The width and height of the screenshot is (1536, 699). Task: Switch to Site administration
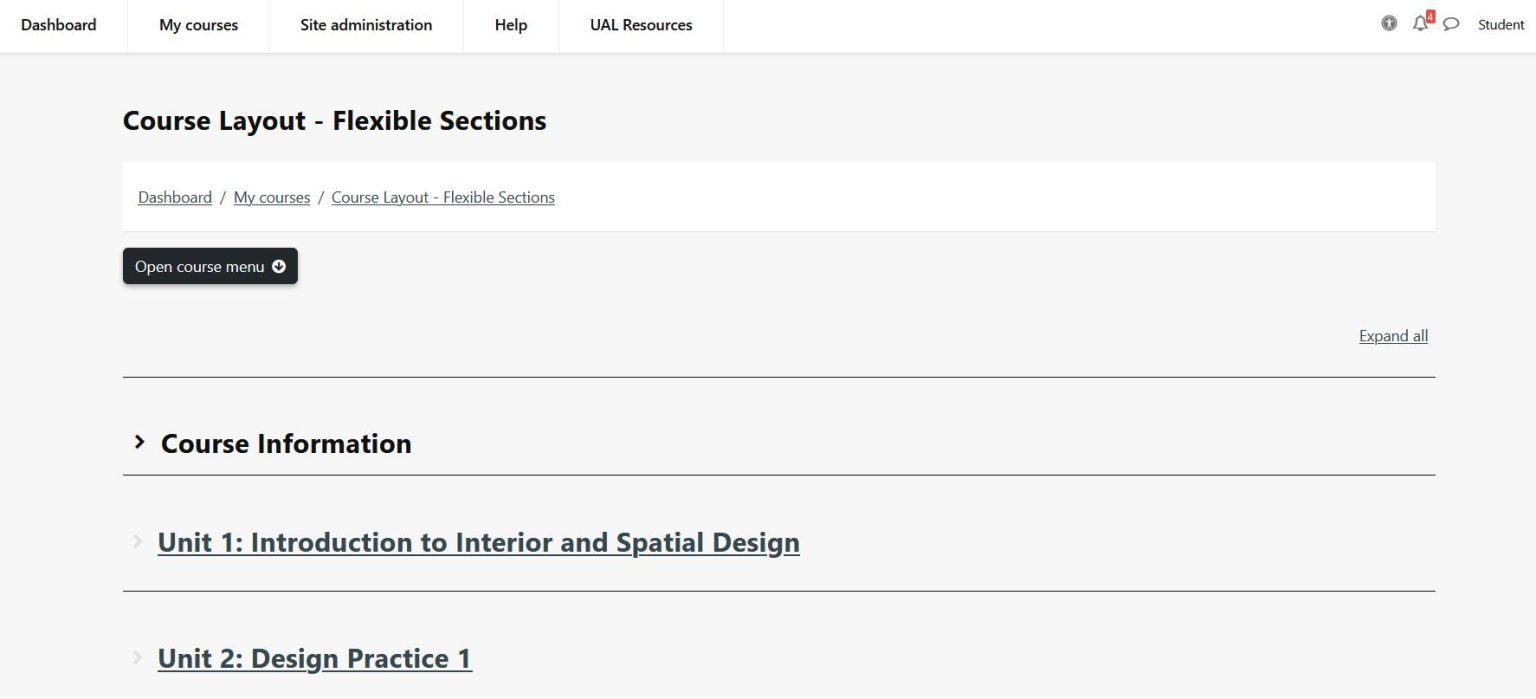[x=365, y=25]
